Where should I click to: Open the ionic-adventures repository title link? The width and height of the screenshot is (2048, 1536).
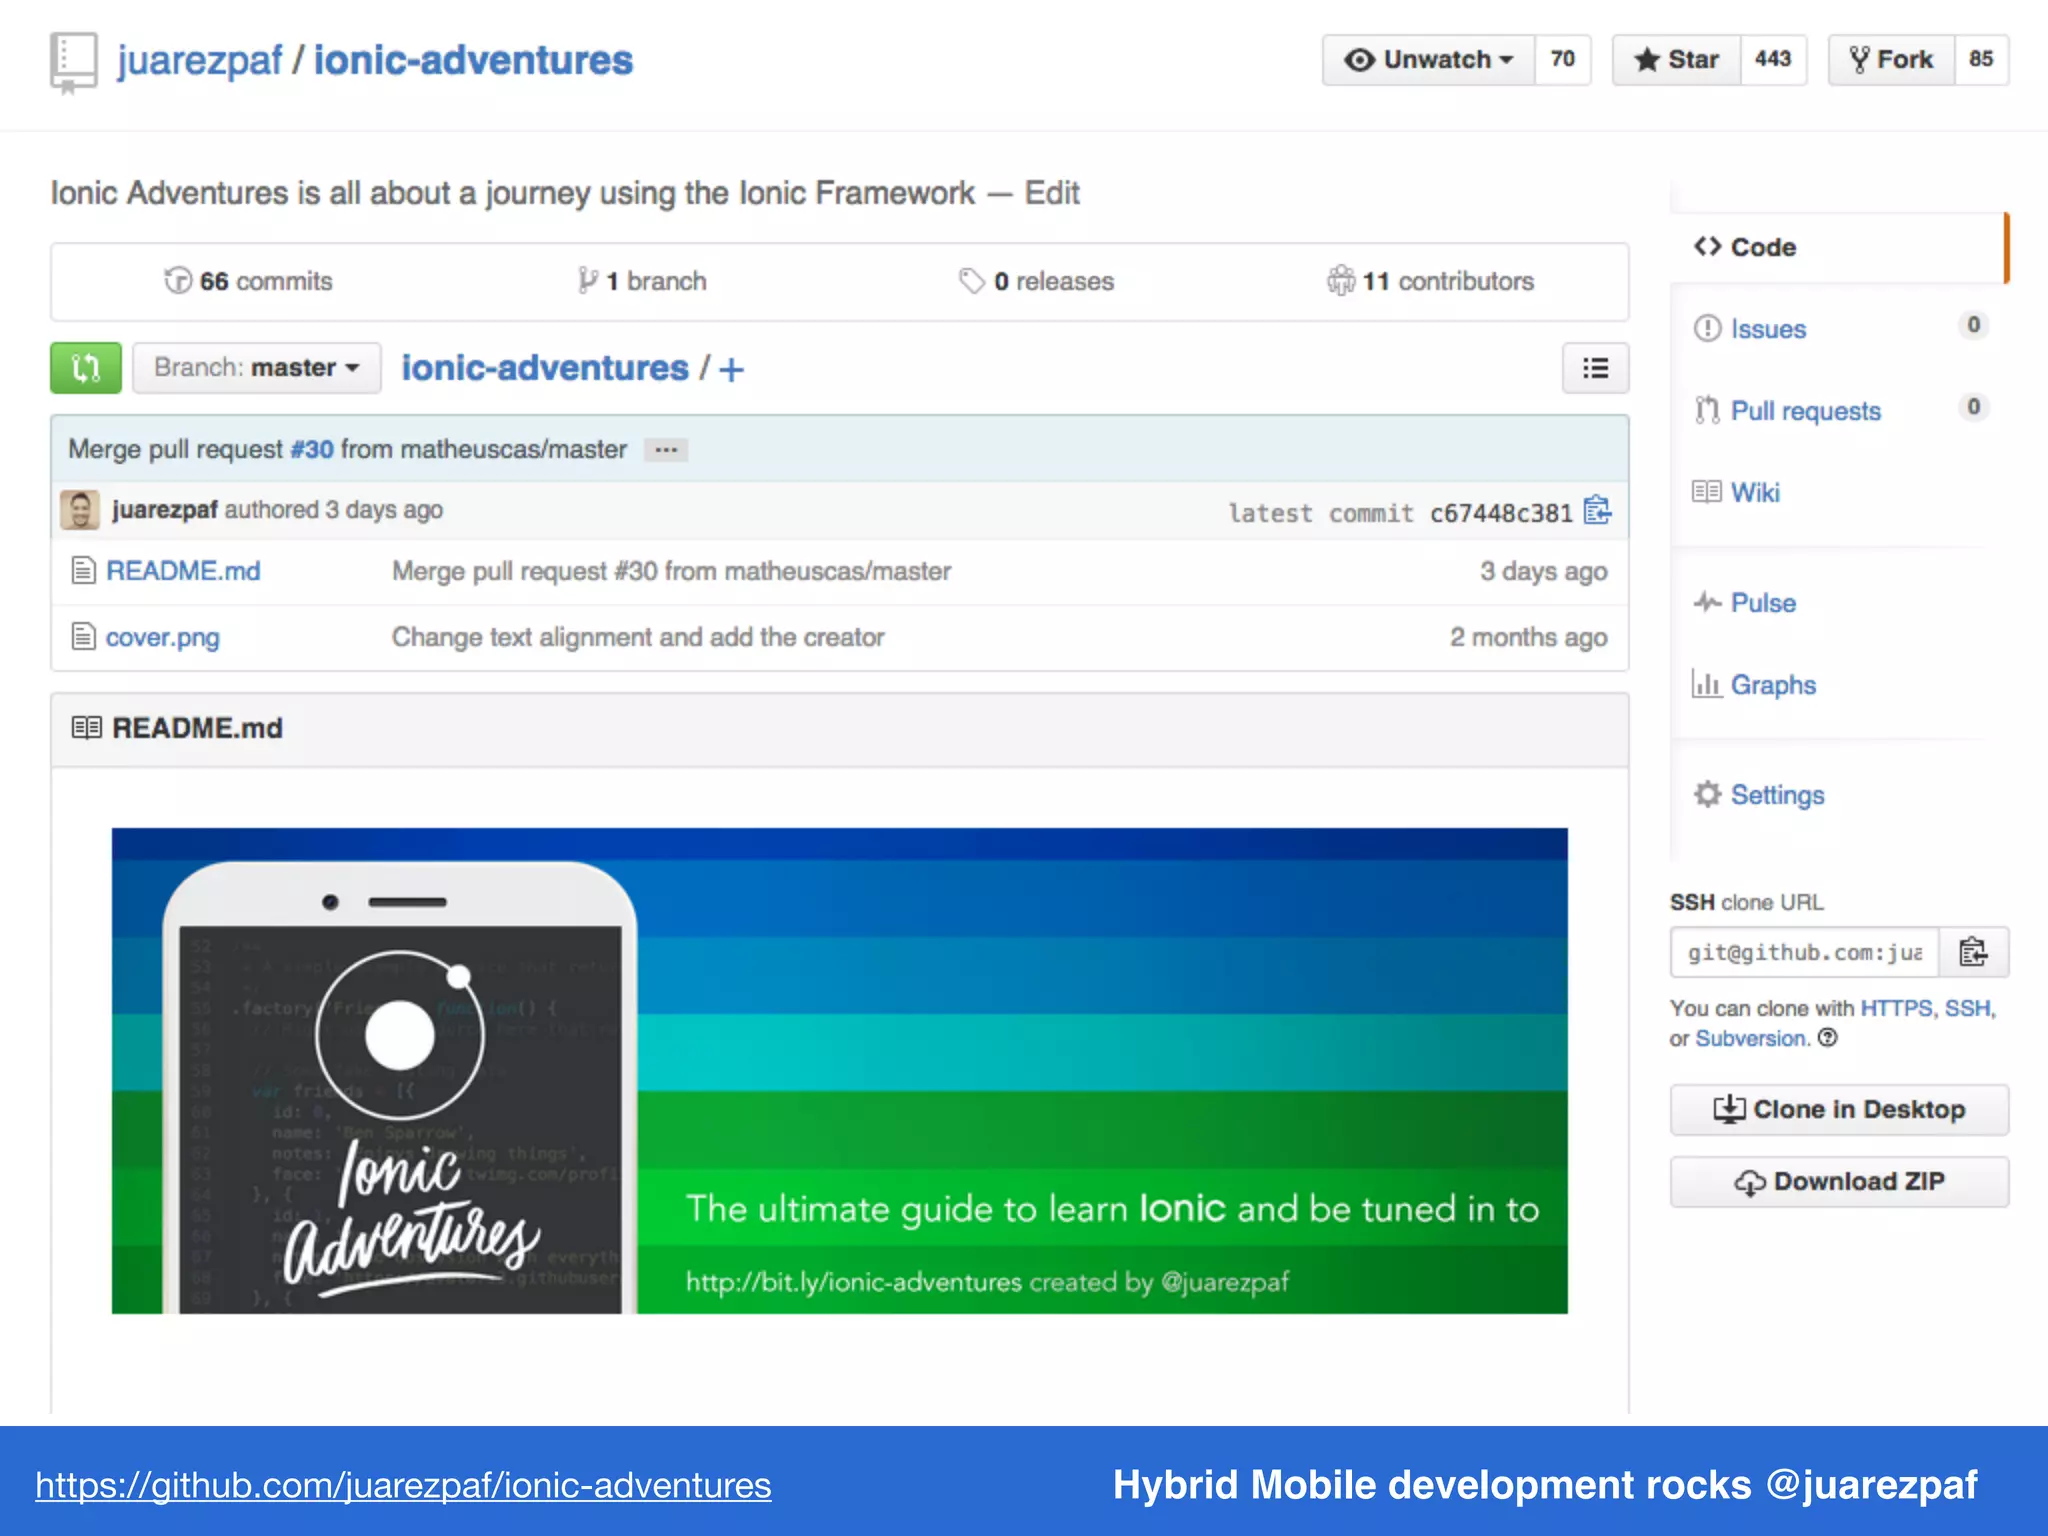(473, 60)
